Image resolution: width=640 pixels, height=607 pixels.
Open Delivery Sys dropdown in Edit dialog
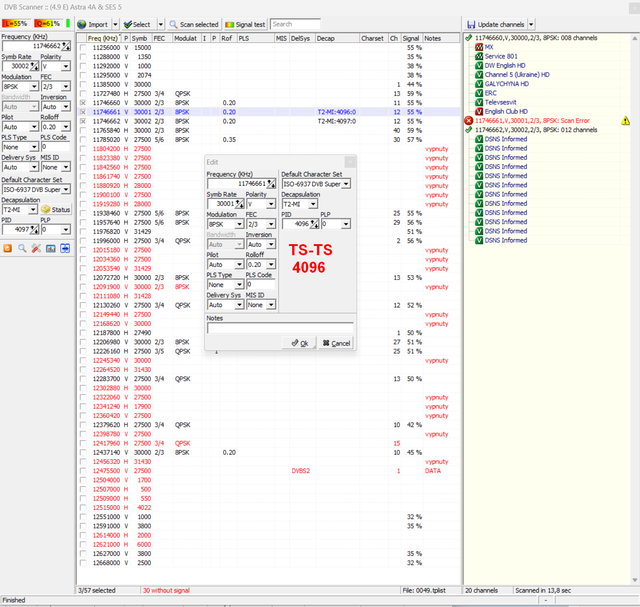point(239,305)
